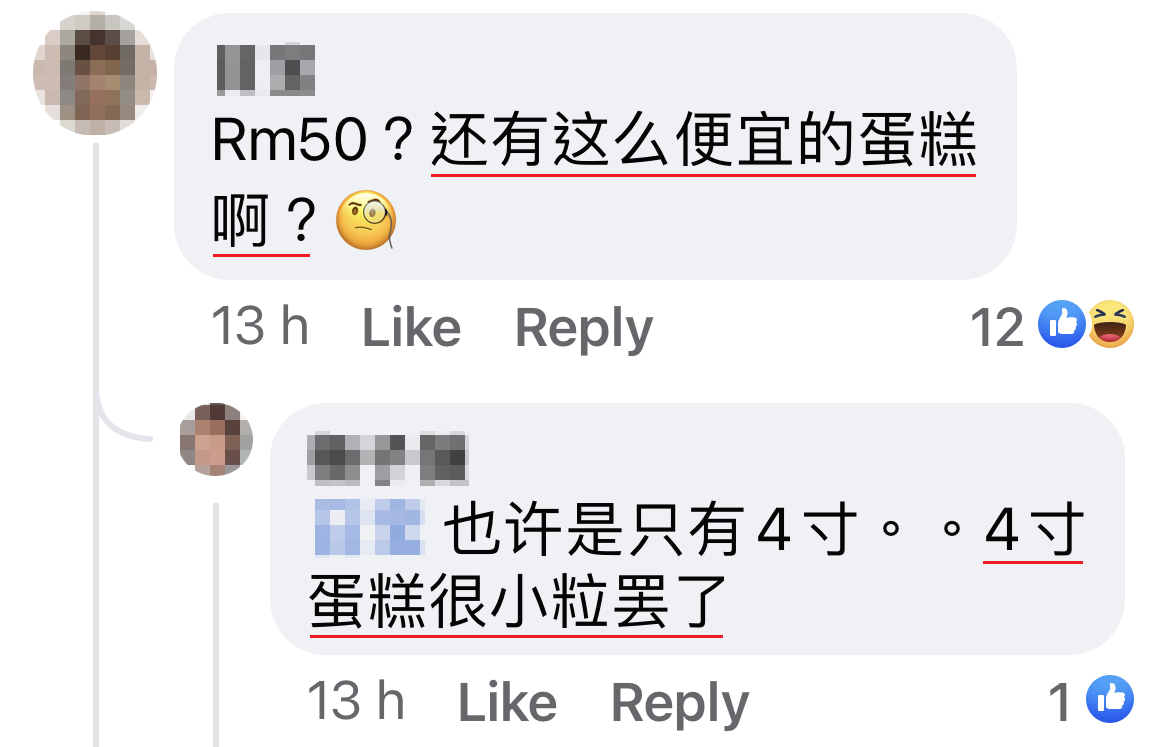Click the blue thumbs-up reaction icon on first comment
Screen dimensions: 1170x747
(x=1062, y=325)
